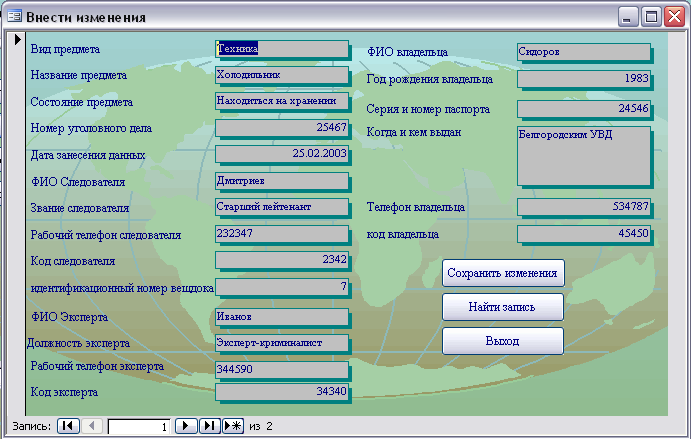691x439 pixels.
Task: Select ФИО Эксперта field Иванов
Action: pyautogui.click(x=282, y=316)
